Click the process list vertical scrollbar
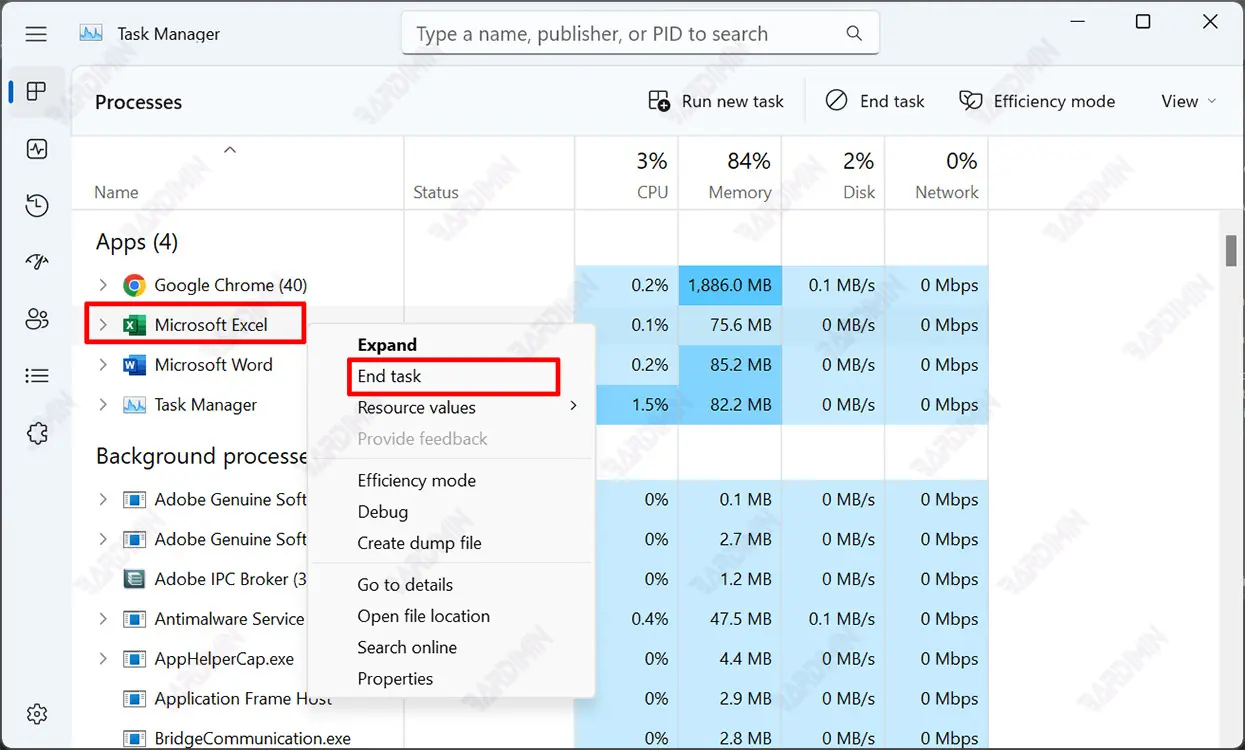The width and height of the screenshot is (1245, 750). coord(1231,250)
